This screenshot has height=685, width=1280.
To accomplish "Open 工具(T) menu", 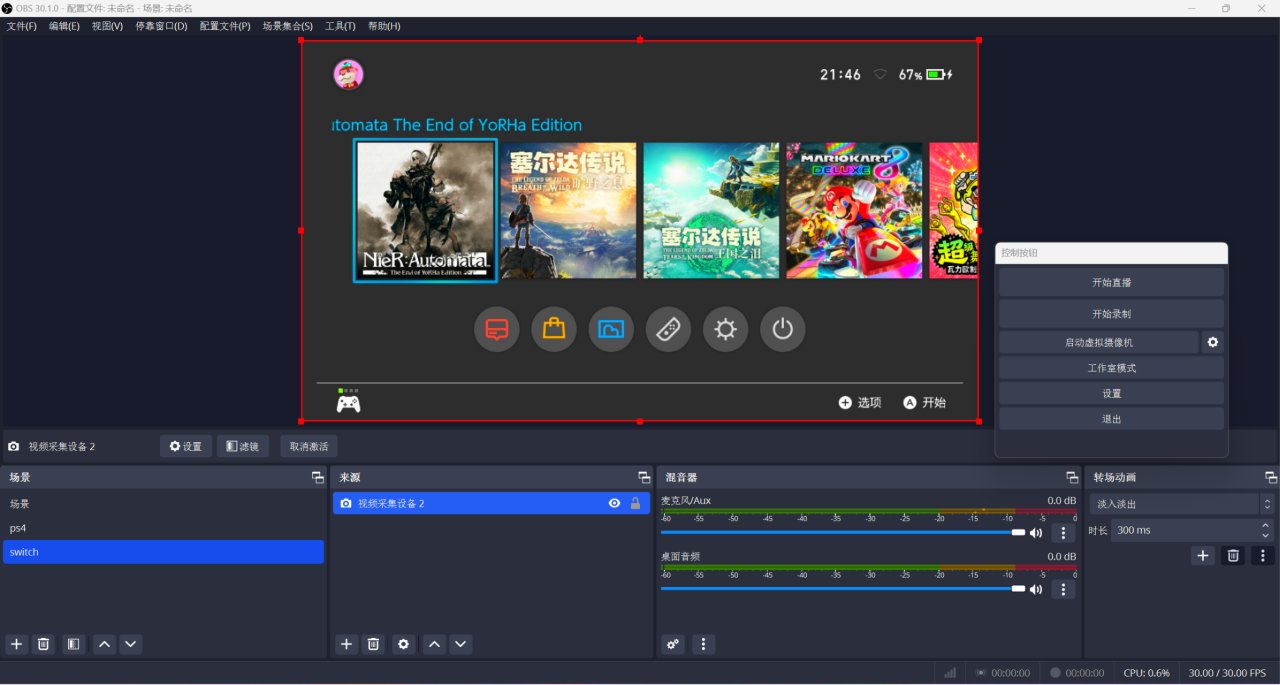I will coord(340,26).
